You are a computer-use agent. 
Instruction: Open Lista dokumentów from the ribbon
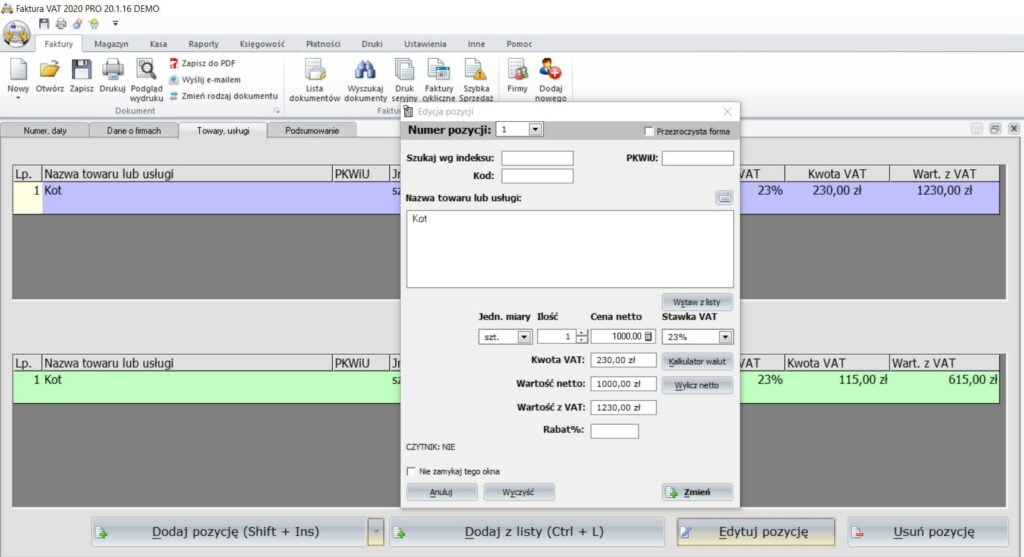[315, 71]
